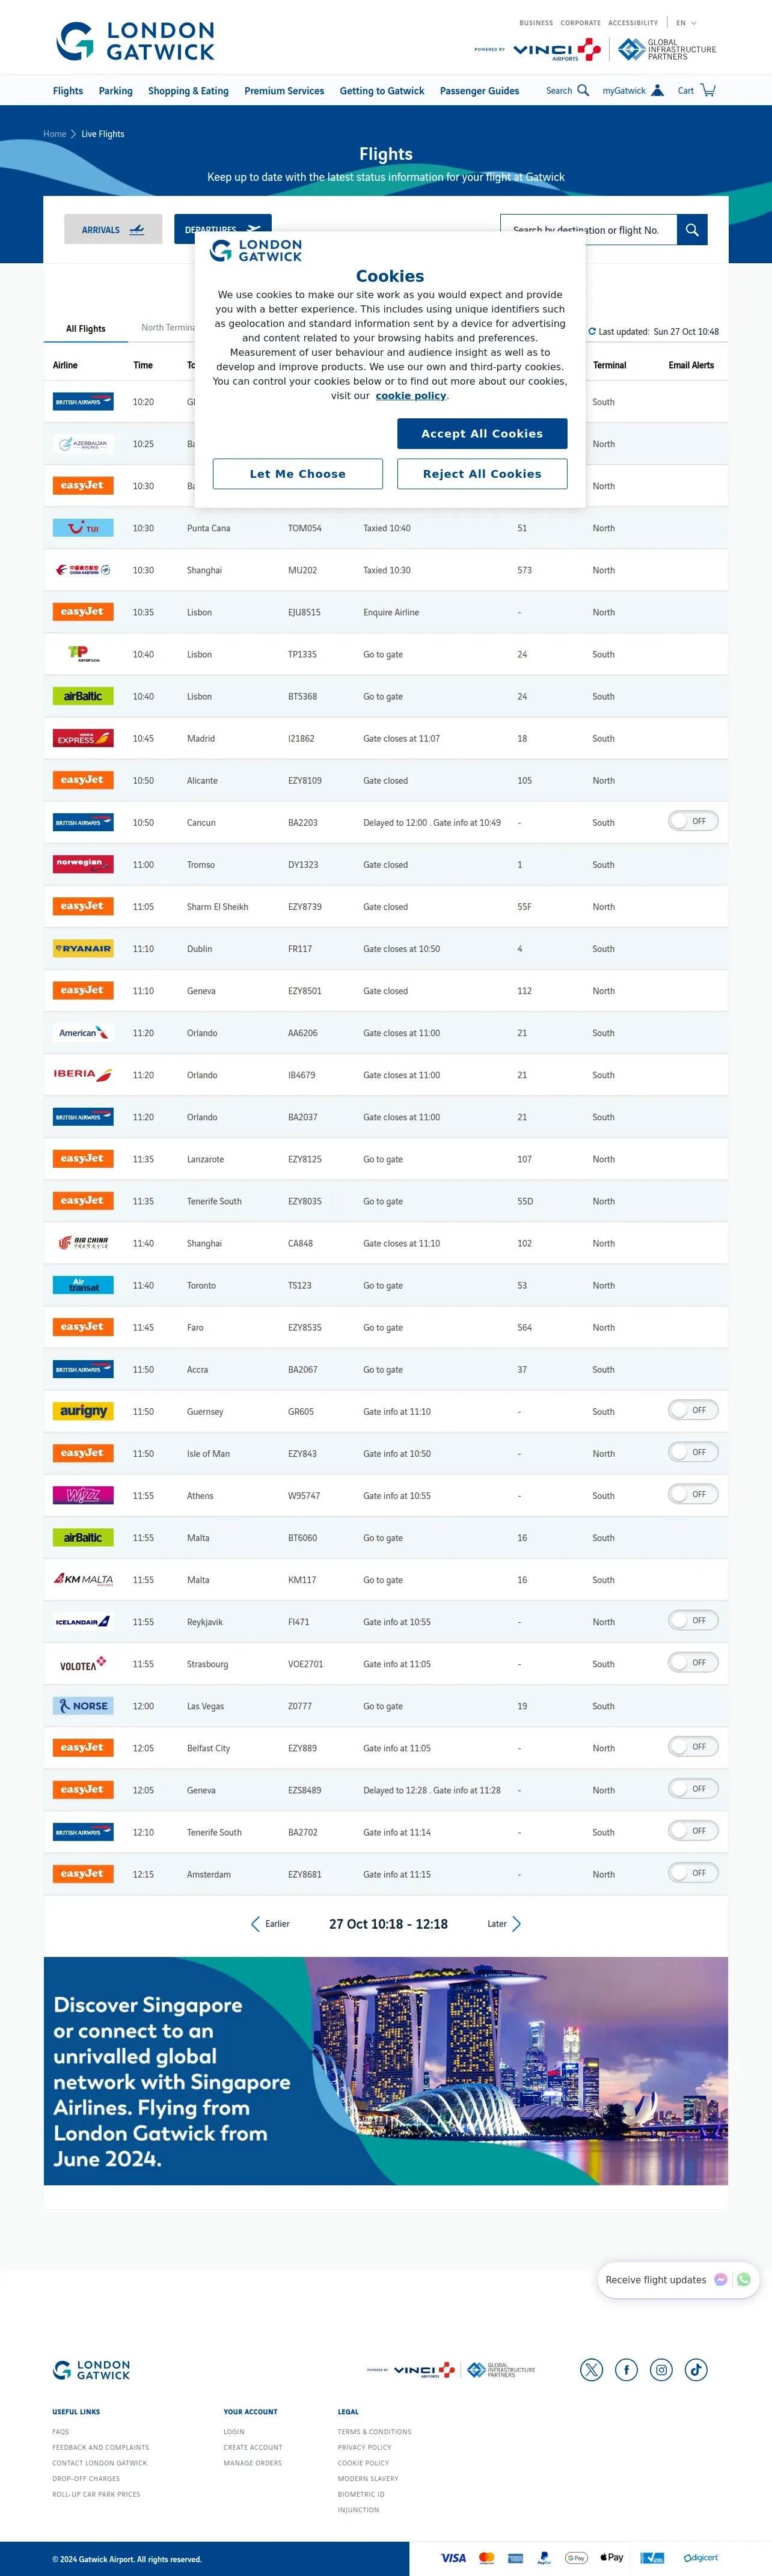The image size is (772, 2576).
Task: Toggle email alerts for Amsterdam EZY8681 flight
Action: pyautogui.click(x=693, y=1872)
